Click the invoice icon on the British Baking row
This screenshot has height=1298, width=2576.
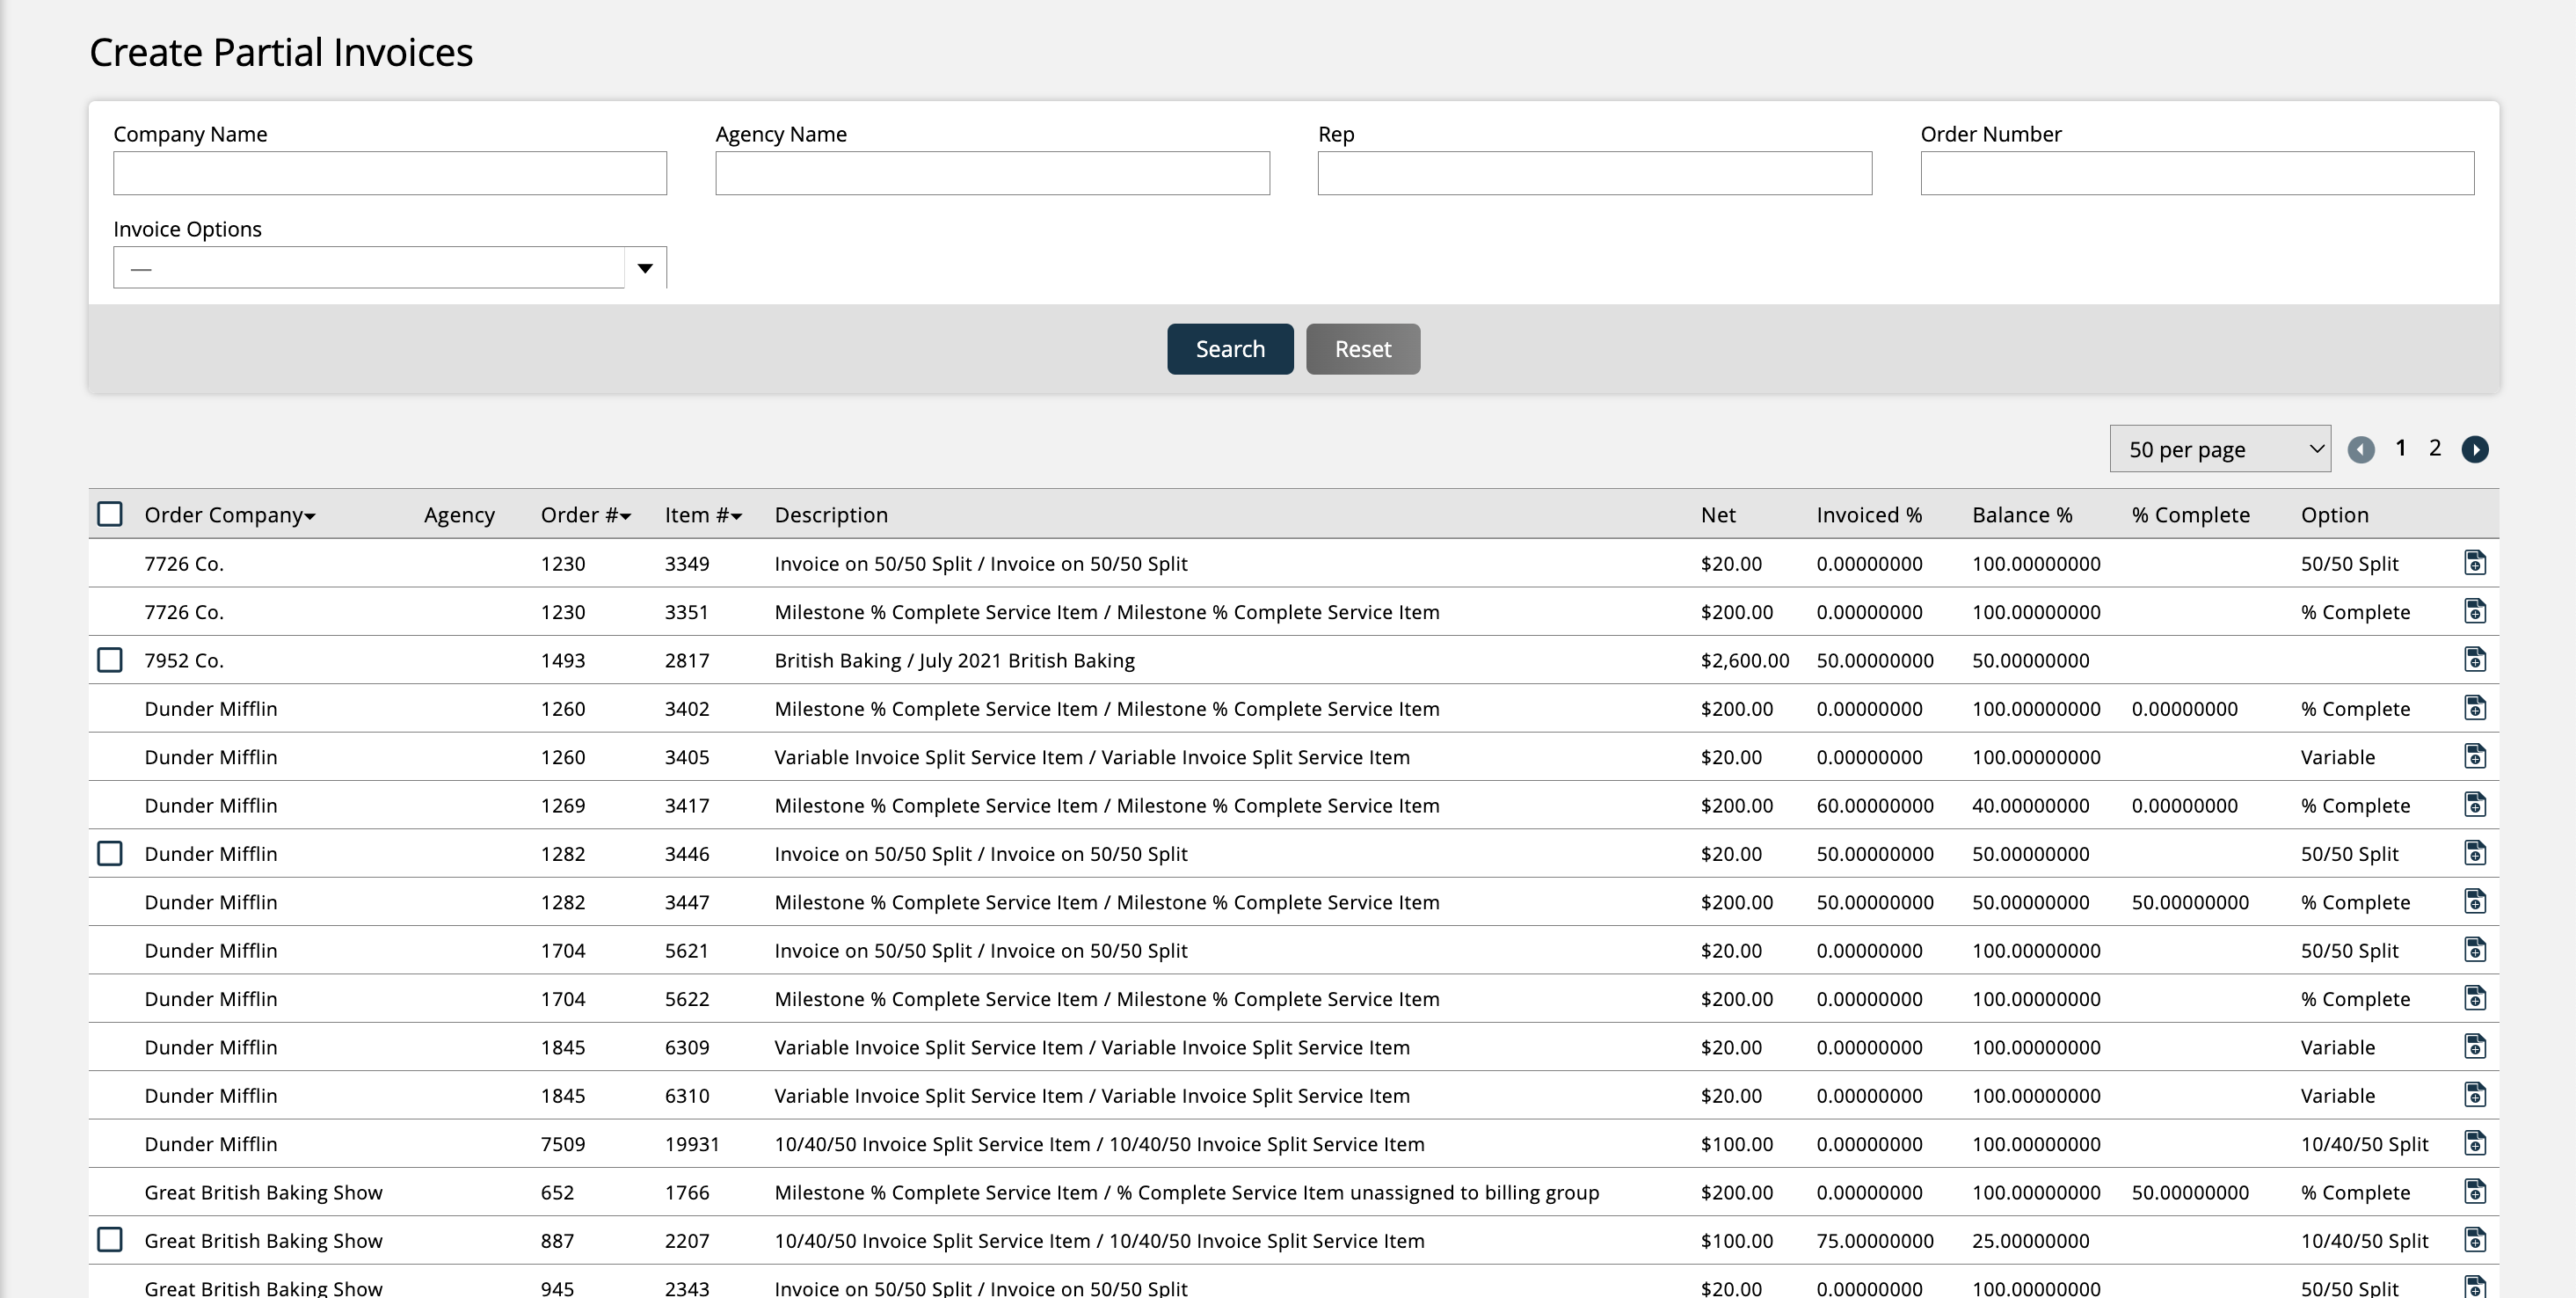2476,659
